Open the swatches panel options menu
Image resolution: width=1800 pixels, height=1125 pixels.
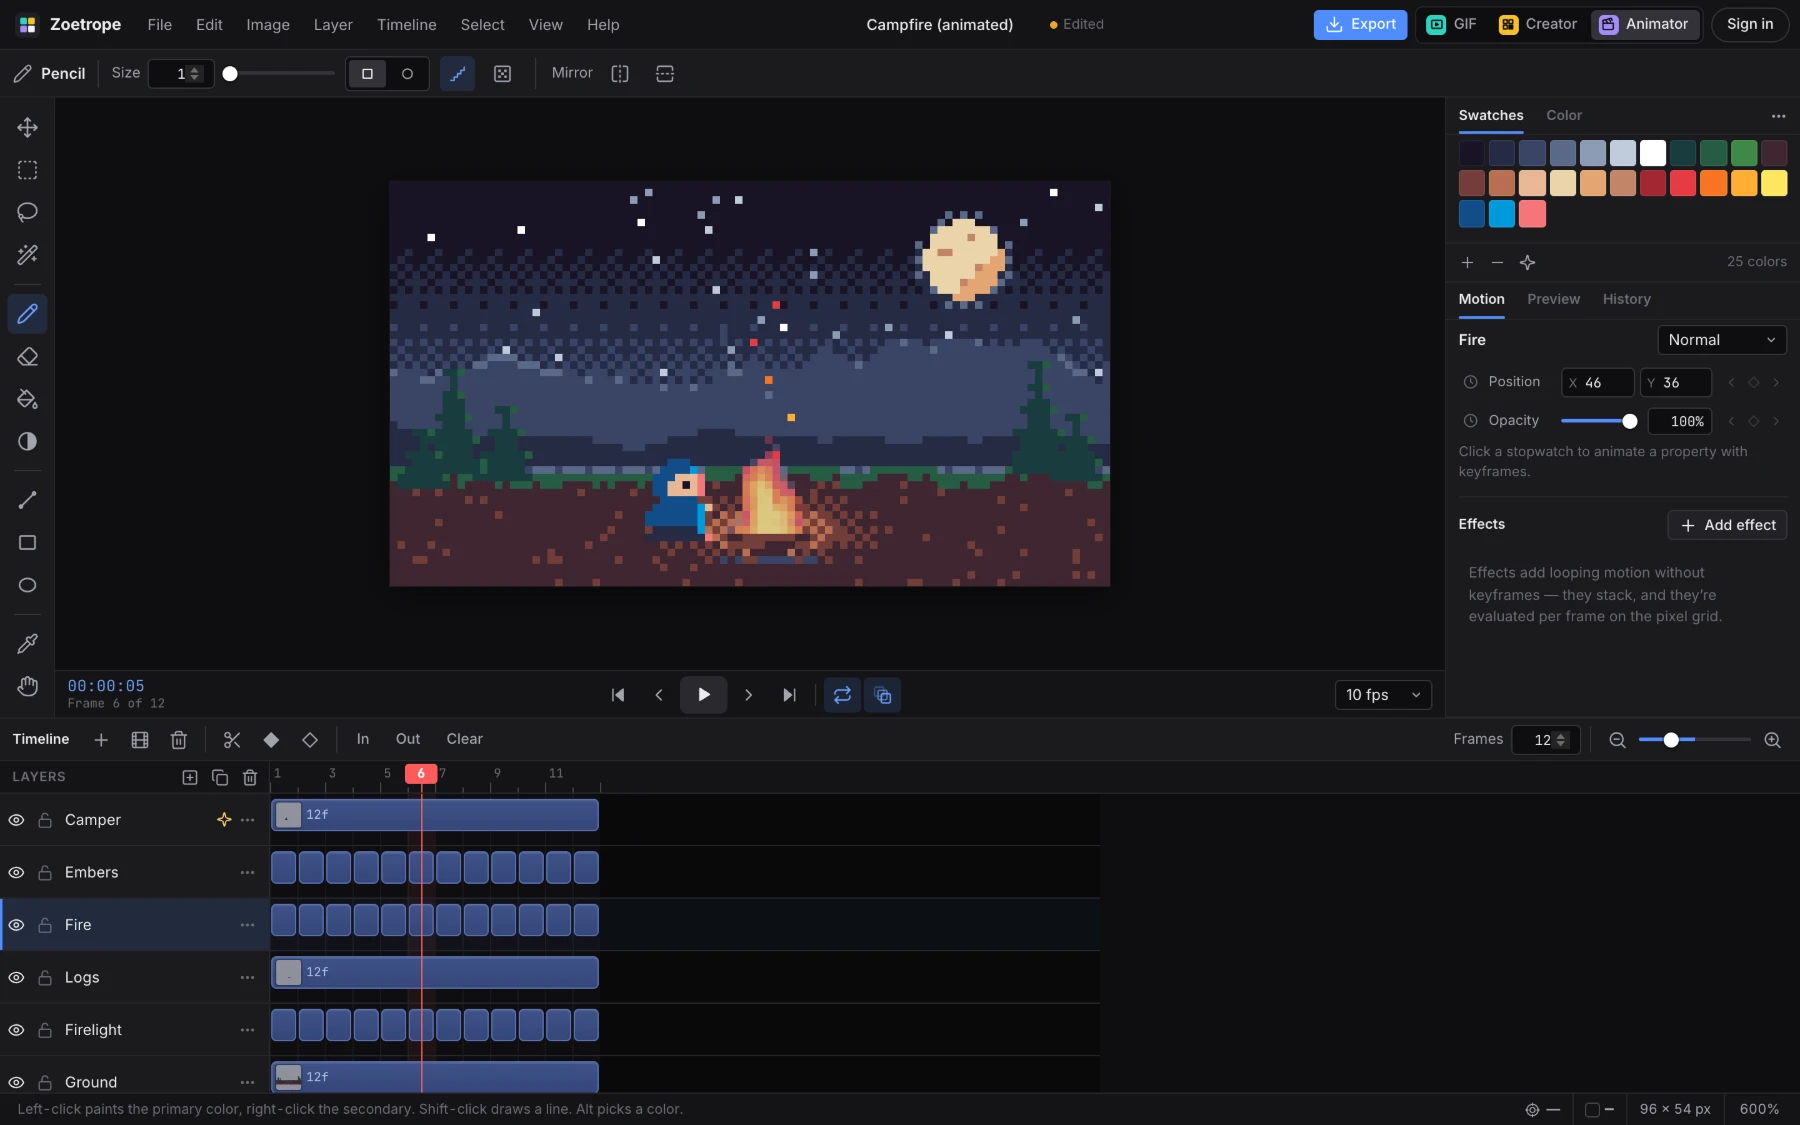[x=1778, y=116]
